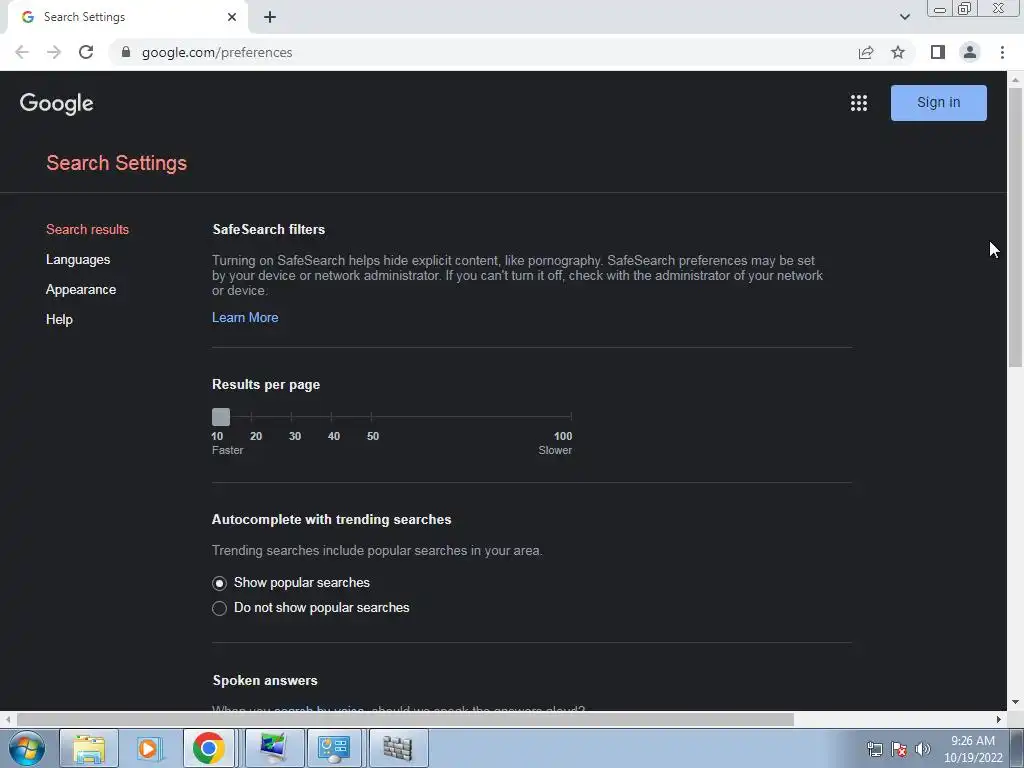Open Chrome's three-dot menu
This screenshot has width=1024, height=768.
(x=1002, y=52)
